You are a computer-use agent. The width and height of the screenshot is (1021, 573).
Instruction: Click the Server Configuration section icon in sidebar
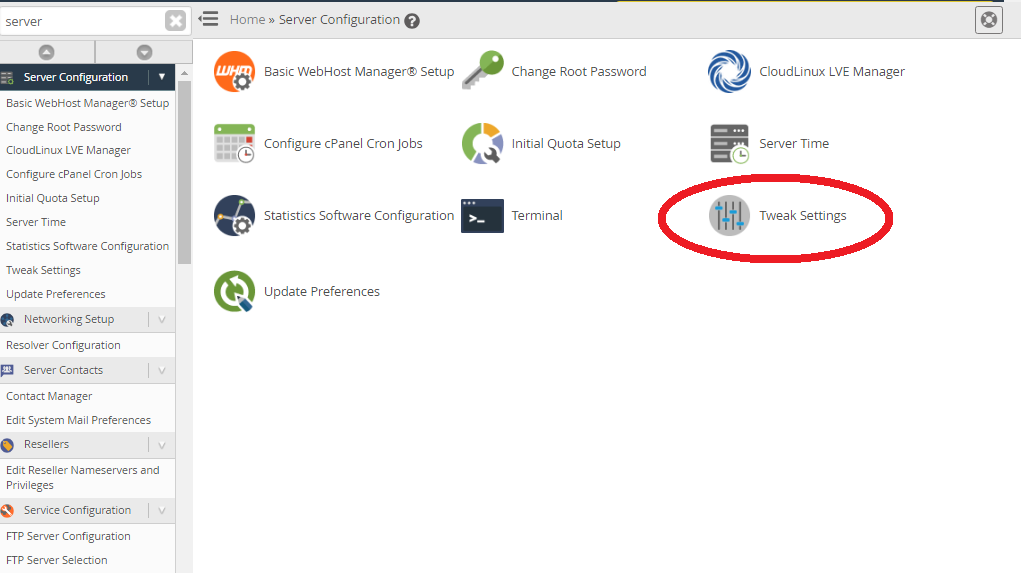7,78
